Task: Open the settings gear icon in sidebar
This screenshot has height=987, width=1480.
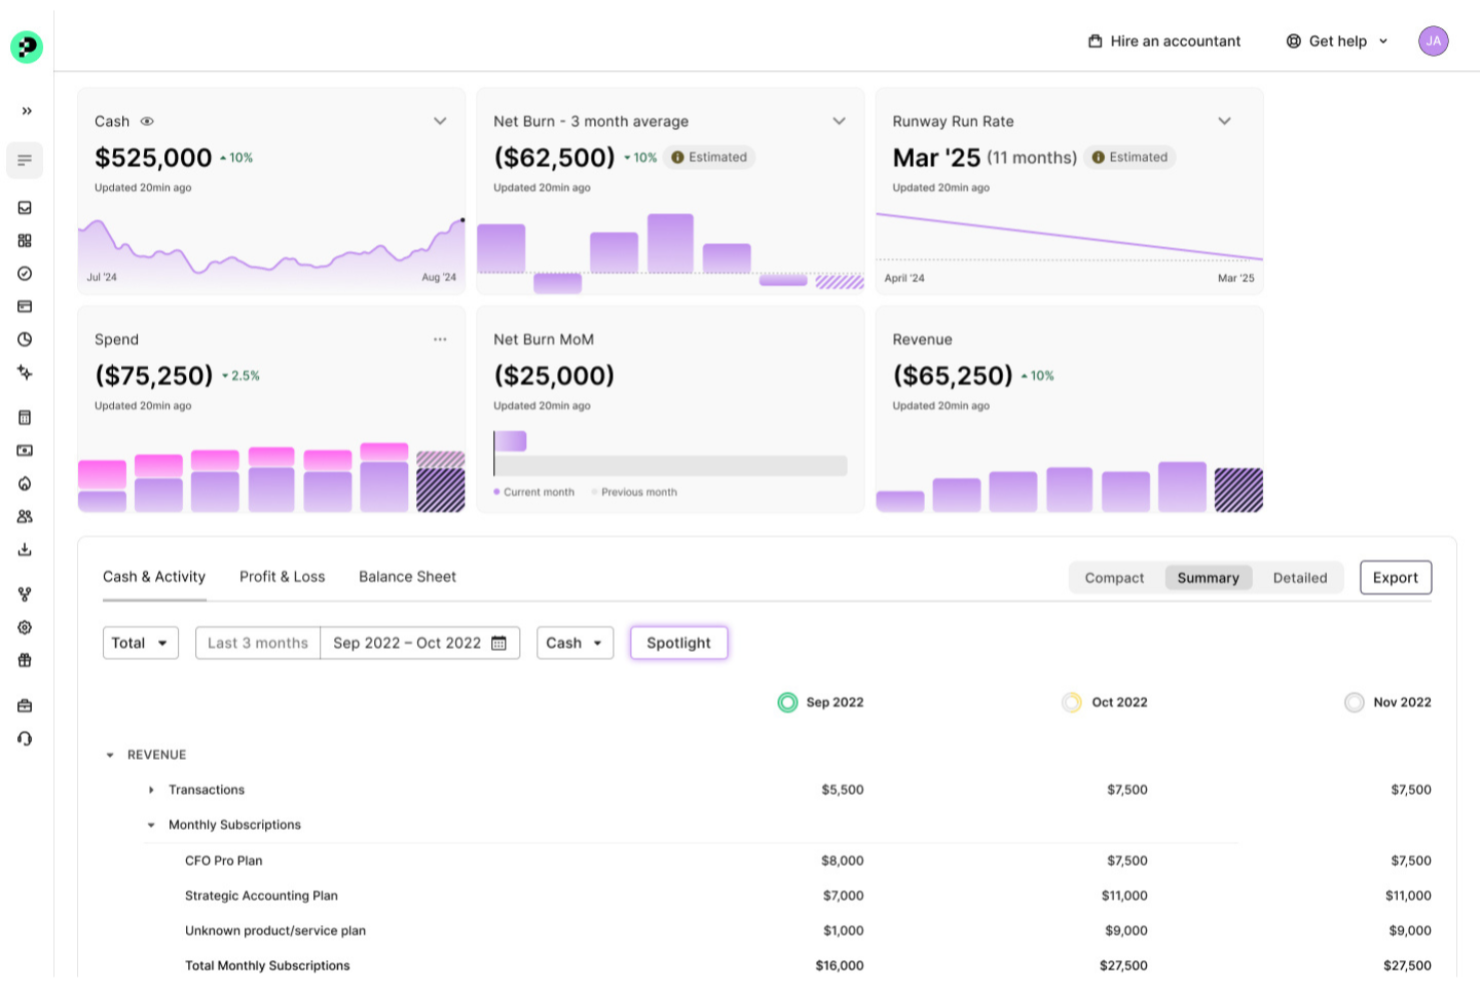Action: tap(25, 628)
